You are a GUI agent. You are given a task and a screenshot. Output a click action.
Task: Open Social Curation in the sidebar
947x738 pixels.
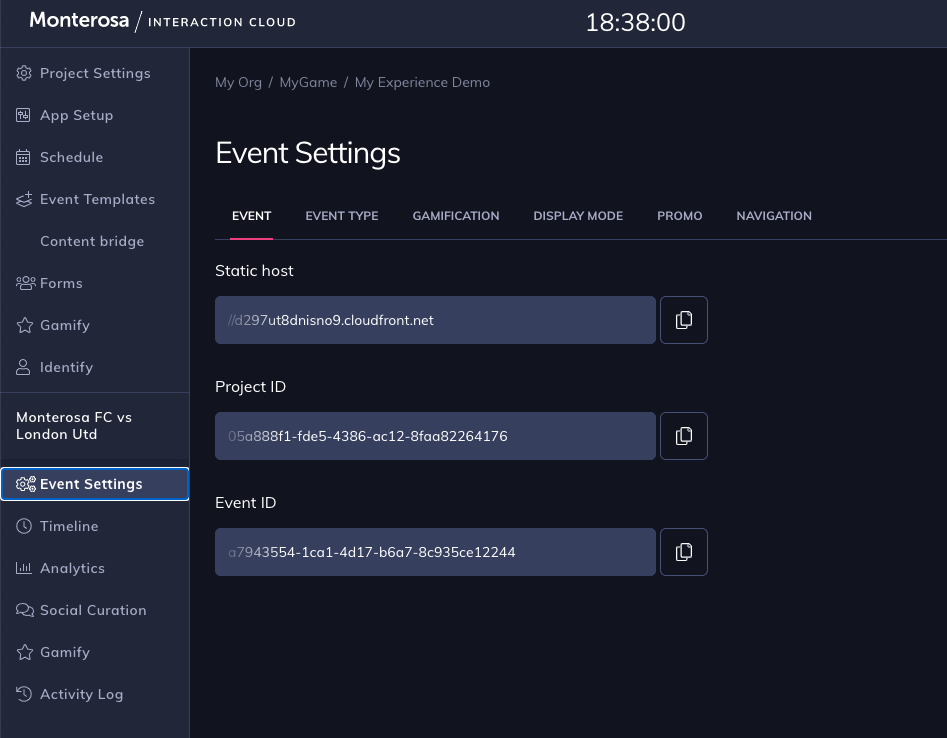click(x=94, y=610)
